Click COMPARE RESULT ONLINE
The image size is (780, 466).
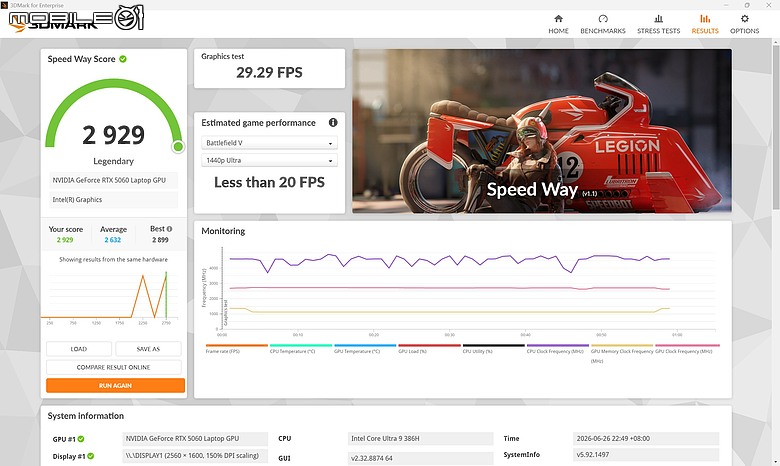(113, 367)
